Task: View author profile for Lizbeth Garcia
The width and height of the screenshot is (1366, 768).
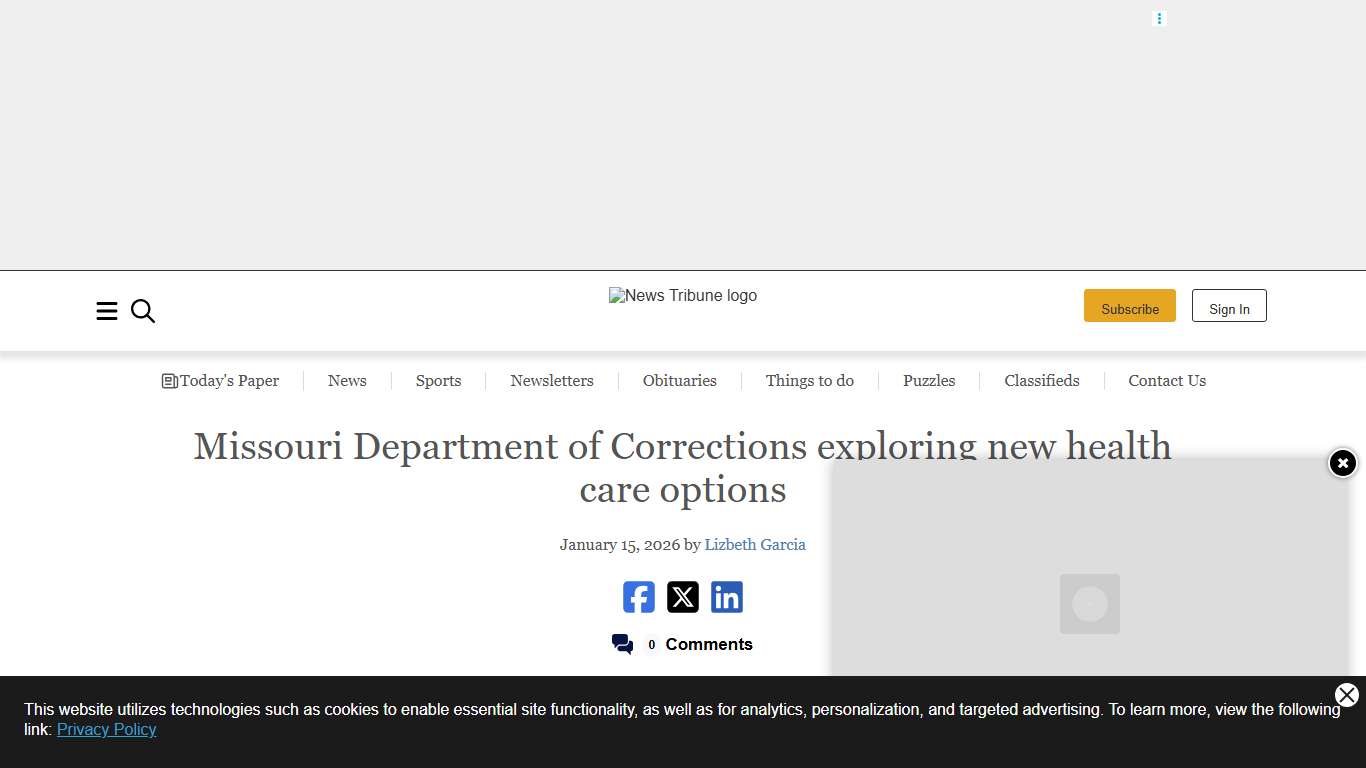Action: pos(755,544)
